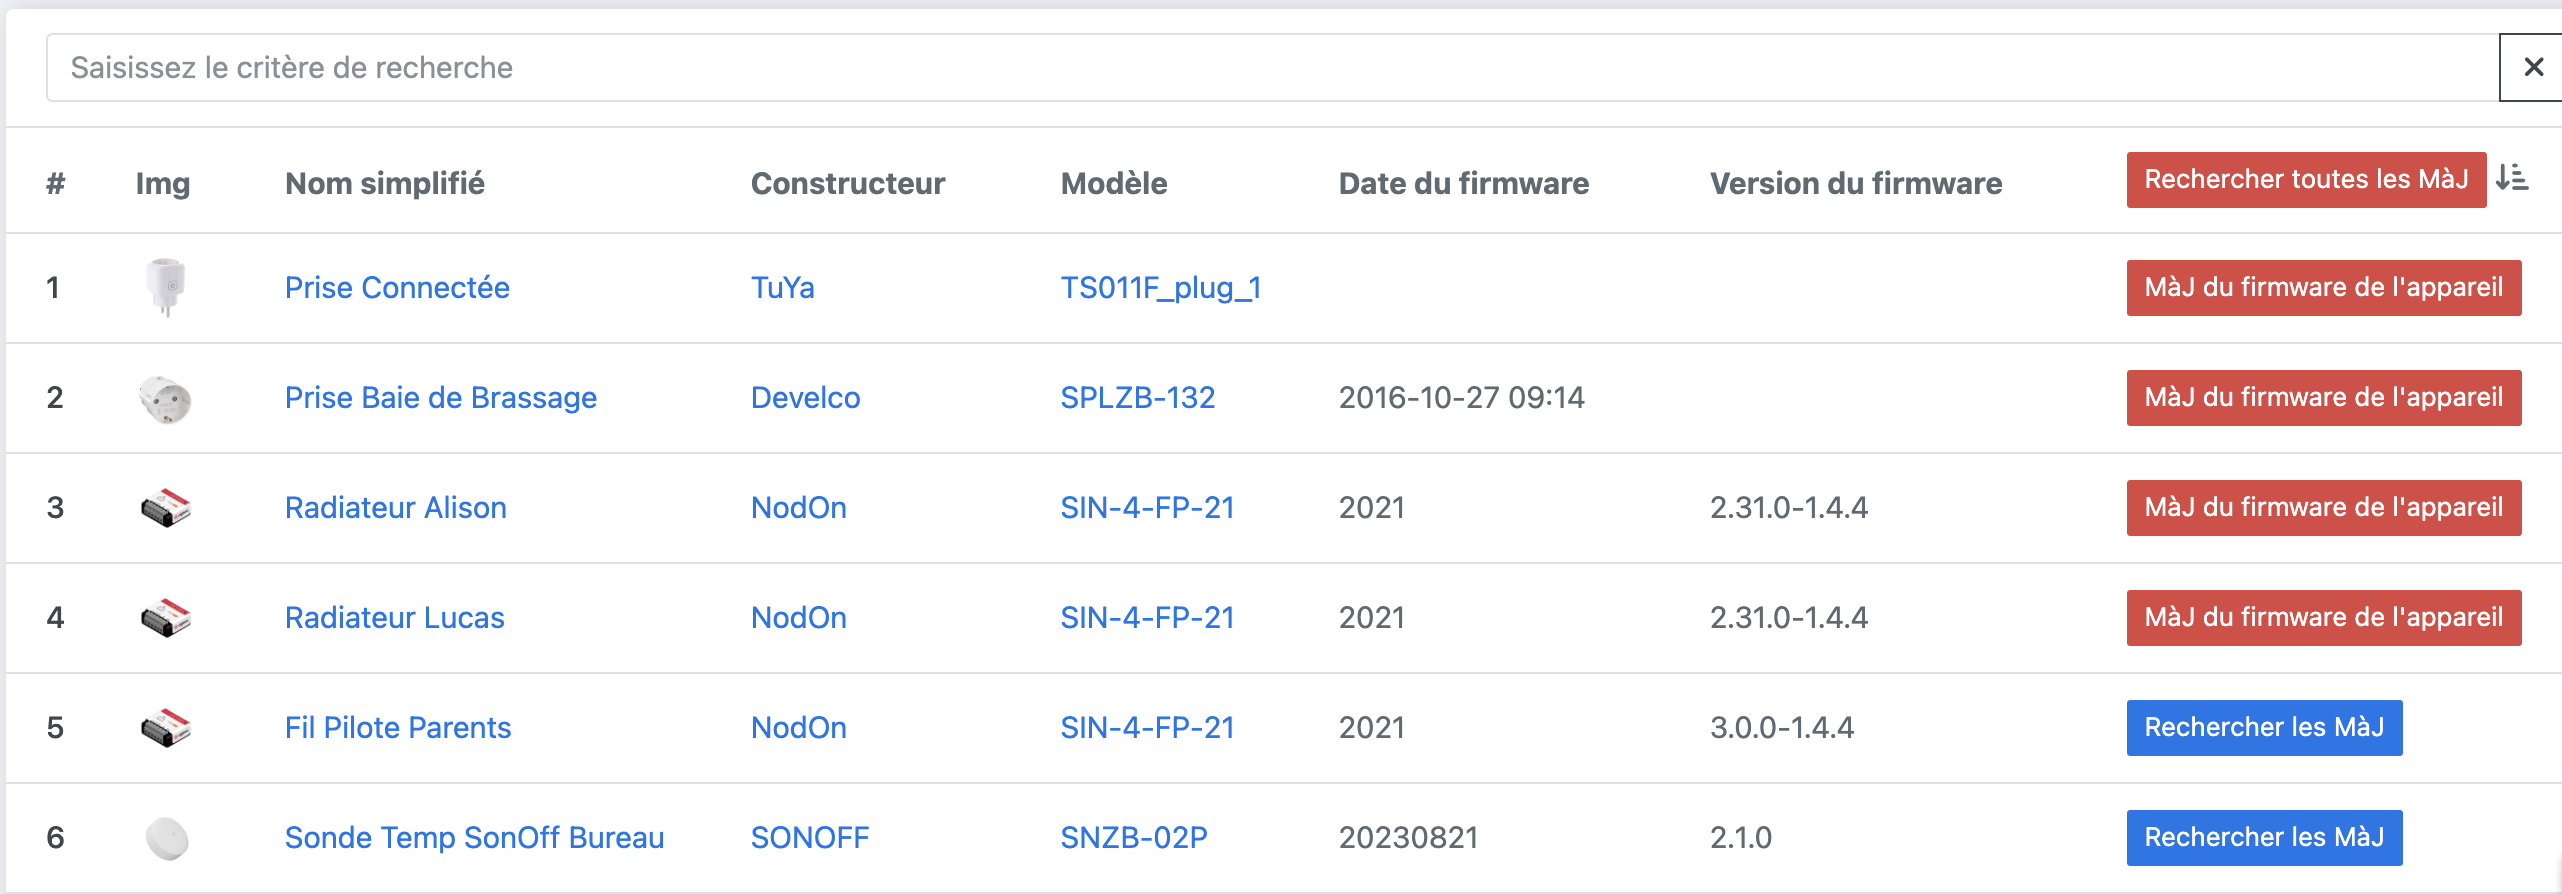Search updates for Sonde Temp SonOff Bureau

2264,838
